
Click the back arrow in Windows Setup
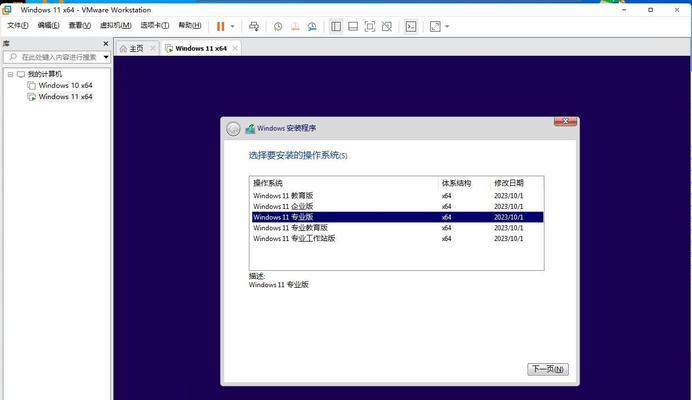pos(233,129)
